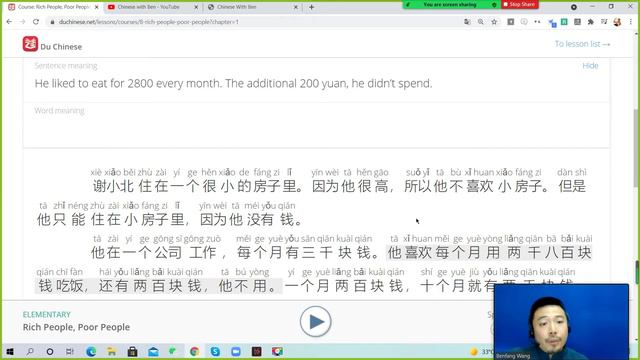
Task: Click the Rich People, Poor People title
Action: tap(76, 327)
